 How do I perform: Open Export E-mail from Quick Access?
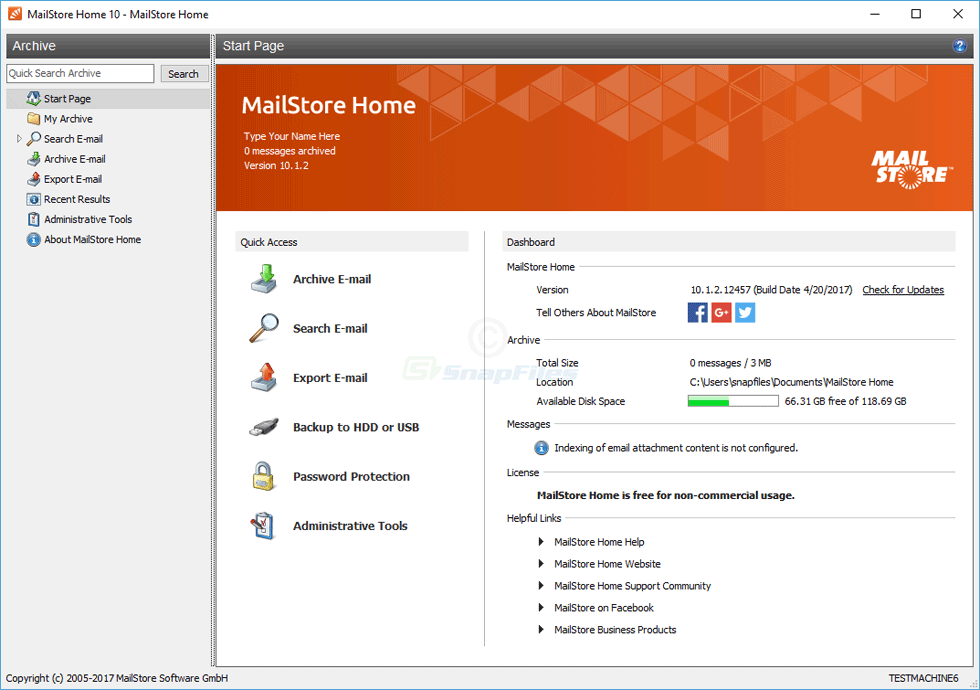(x=330, y=377)
